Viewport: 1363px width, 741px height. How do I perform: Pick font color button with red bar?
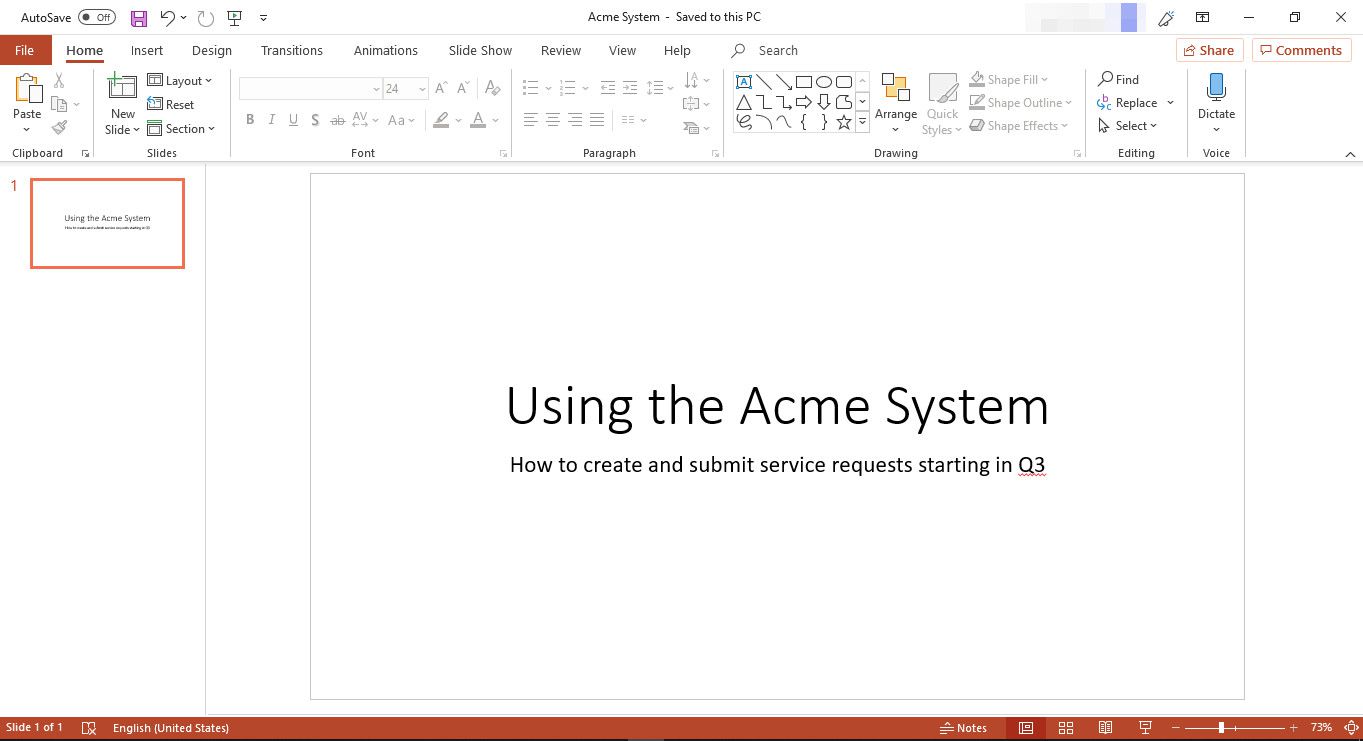coord(479,120)
